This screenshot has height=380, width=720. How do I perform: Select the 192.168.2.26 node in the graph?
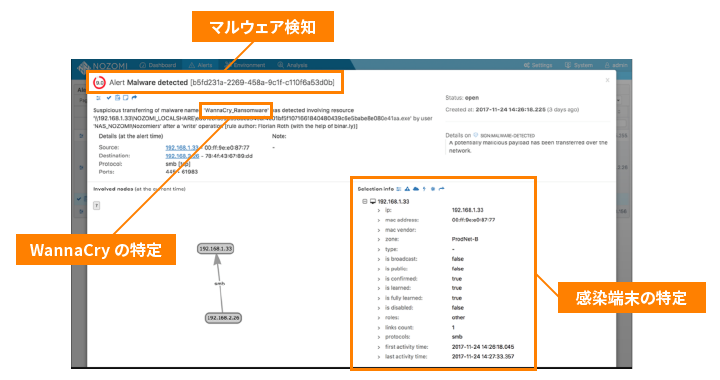tap(223, 318)
